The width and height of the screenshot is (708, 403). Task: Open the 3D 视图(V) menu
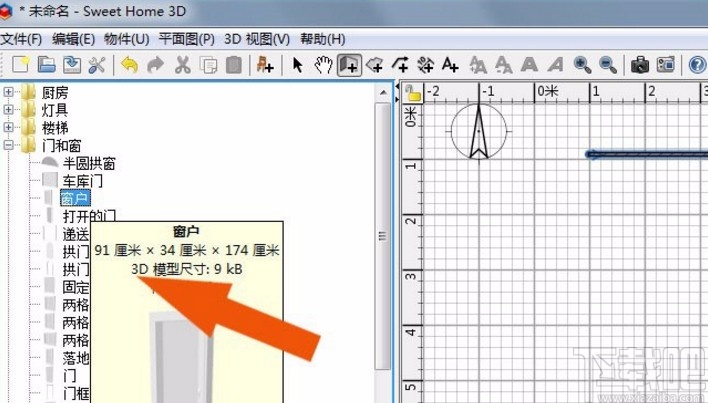[x=257, y=39]
